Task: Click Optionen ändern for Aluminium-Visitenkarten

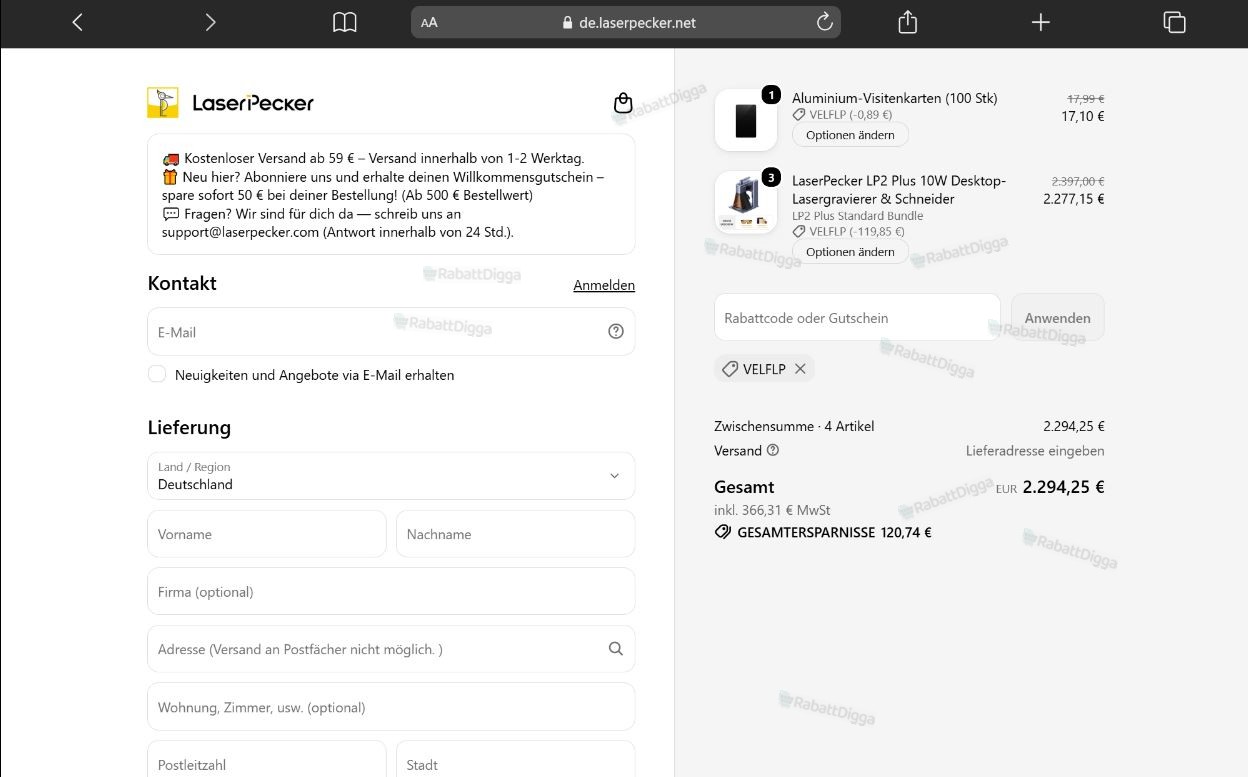Action: coord(850,135)
